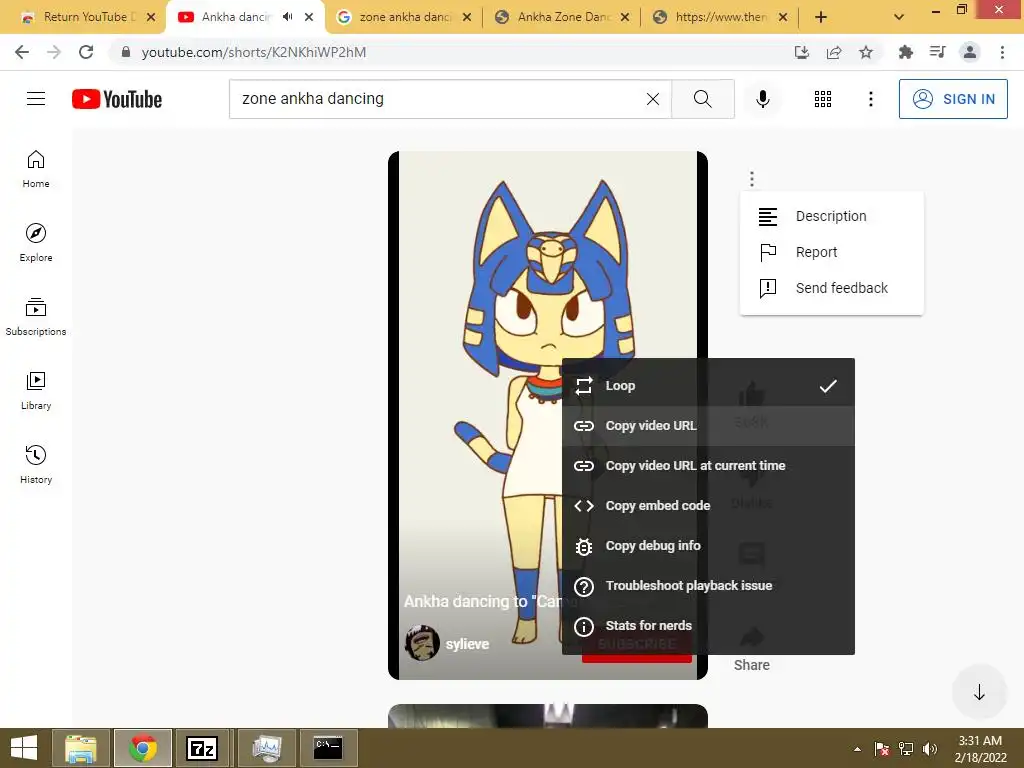Image resolution: width=1024 pixels, height=768 pixels.
Task: Select Stats for nerds
Action: [708, 626]
